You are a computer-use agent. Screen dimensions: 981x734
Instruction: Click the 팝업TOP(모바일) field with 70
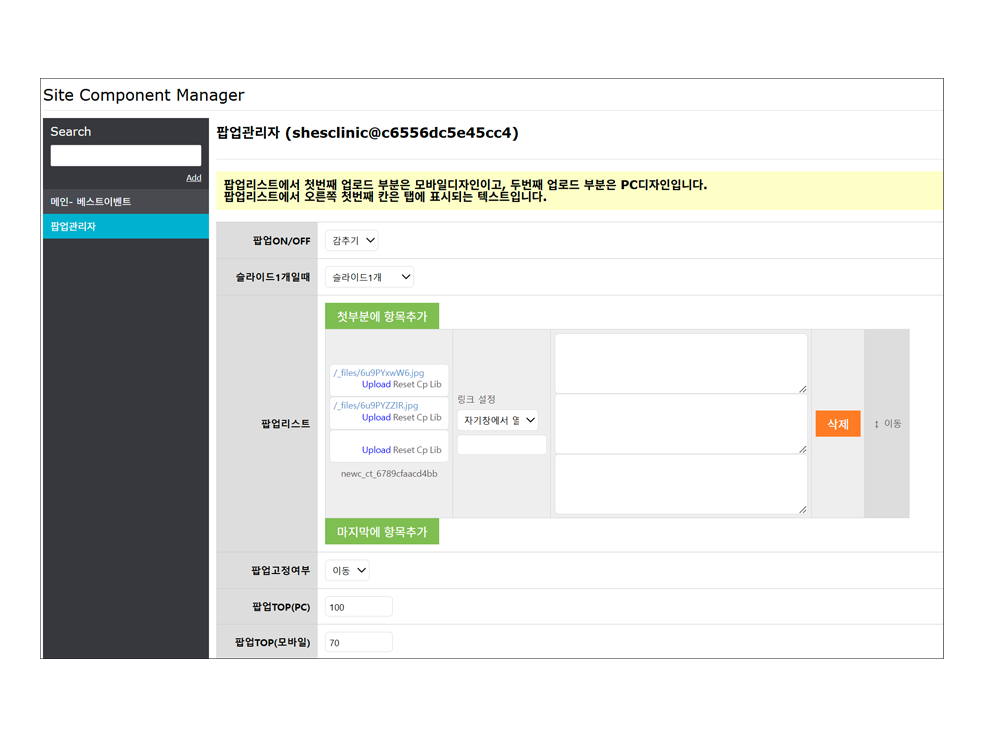[358, 643]
